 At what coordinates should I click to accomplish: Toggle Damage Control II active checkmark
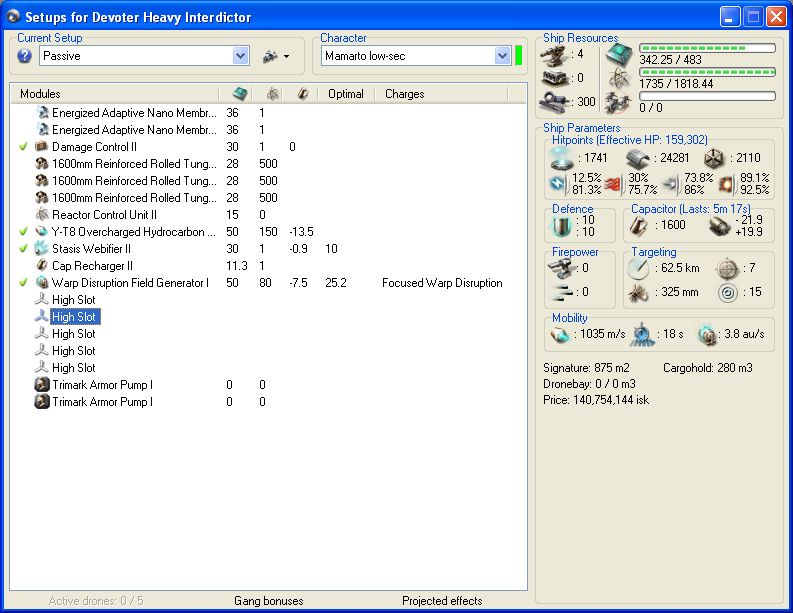pos(23,147)
